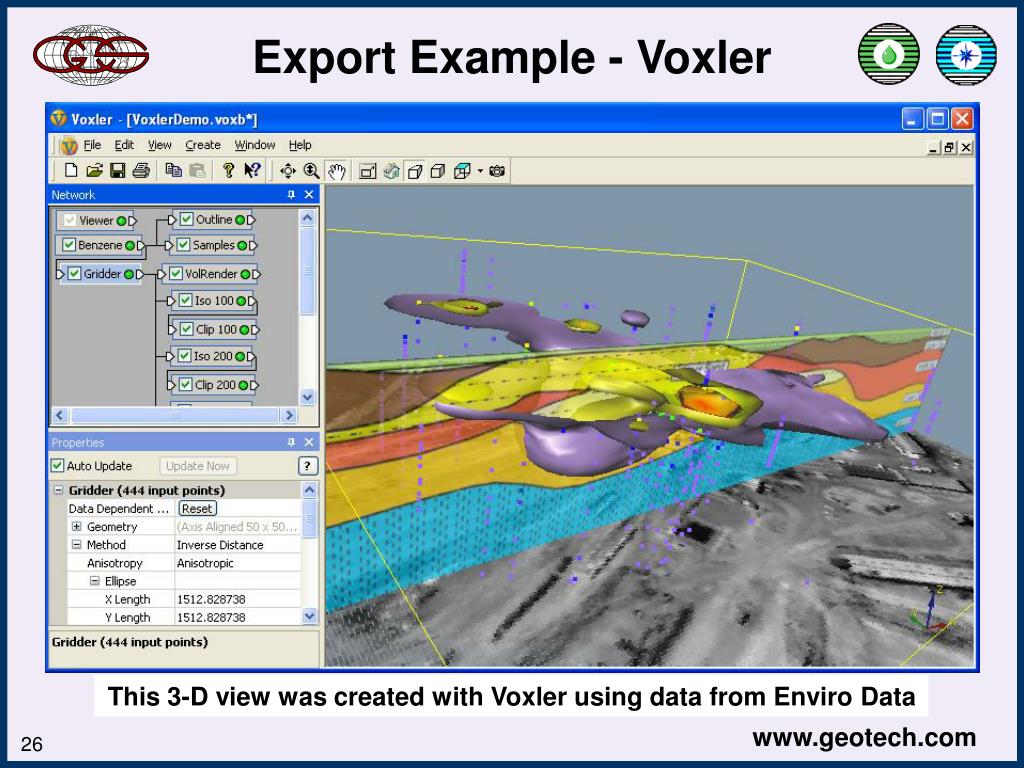Screen dimensions: 1024x768
Task: Click the document icon beside the File menu
Action: 69,145
